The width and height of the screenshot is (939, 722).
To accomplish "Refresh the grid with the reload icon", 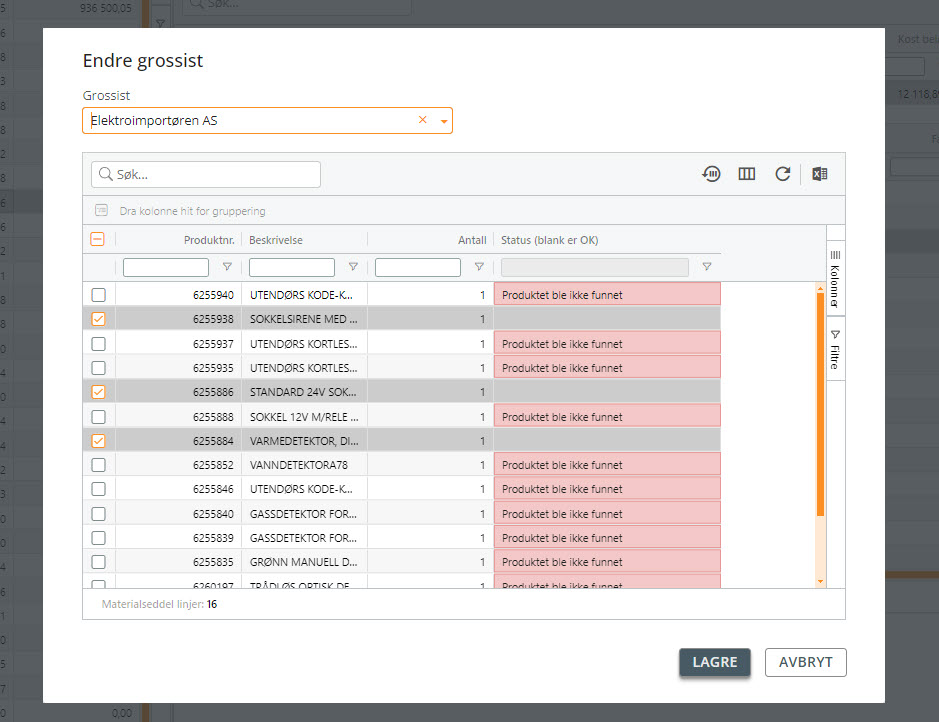I will pos(782,174).
